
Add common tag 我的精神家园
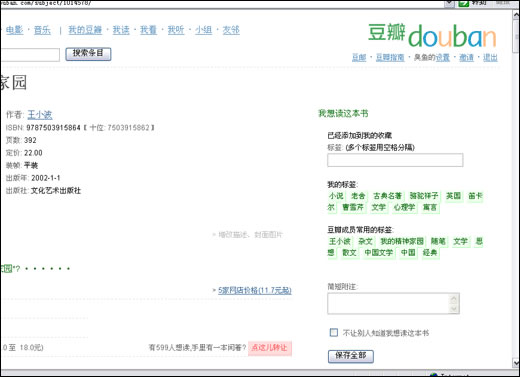tap(402, 241)
